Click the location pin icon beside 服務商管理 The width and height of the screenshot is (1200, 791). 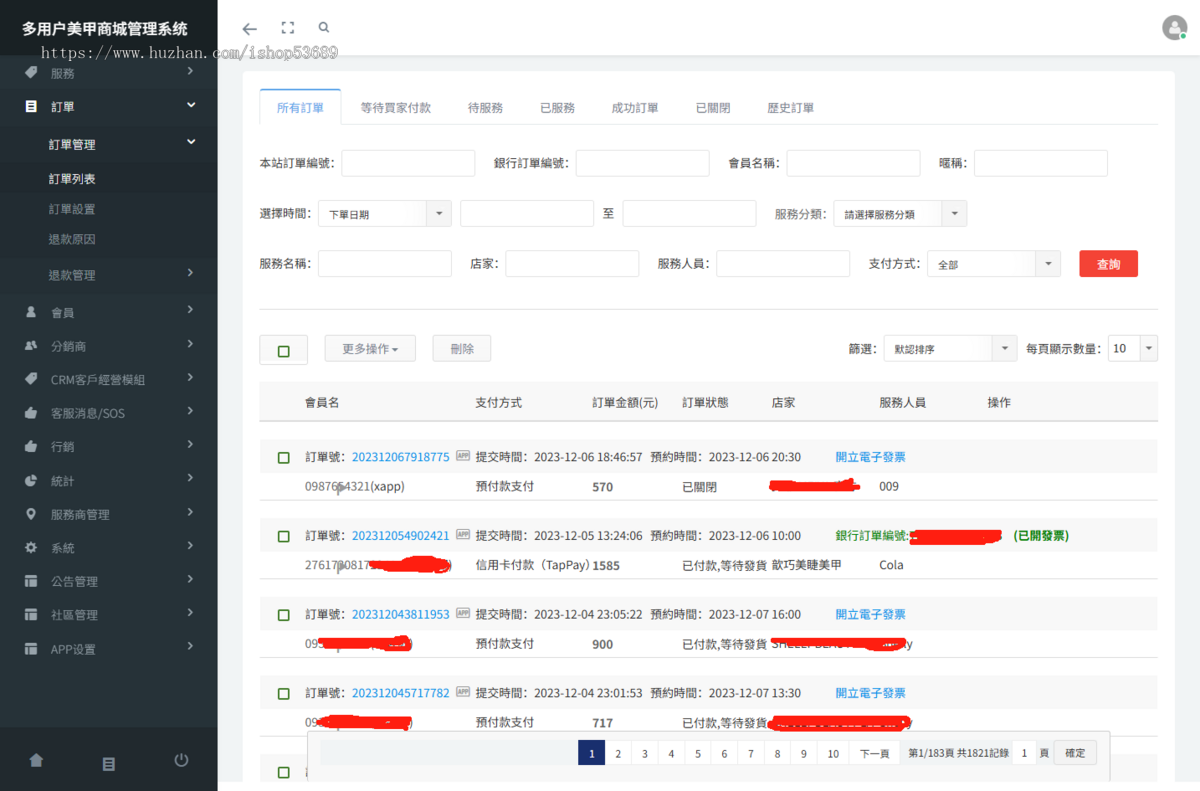click(x=31, y=514)
